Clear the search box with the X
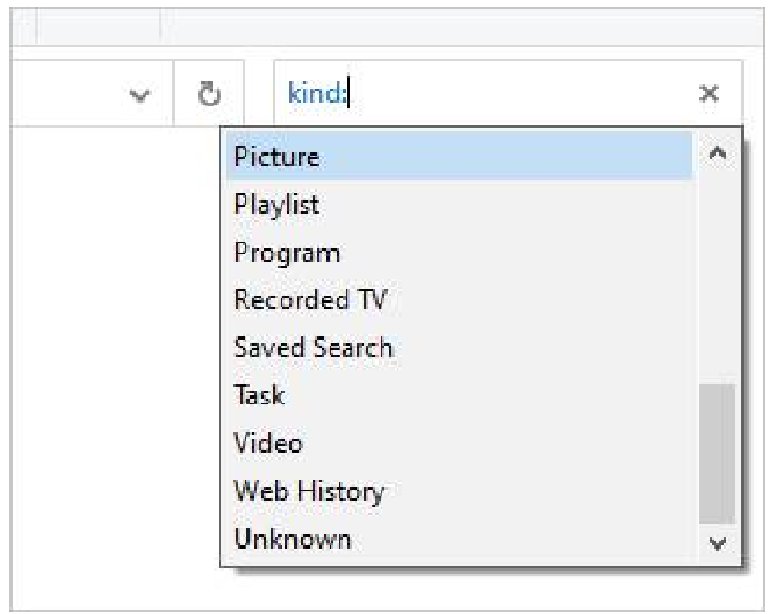The height and width of the screenshot is (614, 768). pos(708,93)
